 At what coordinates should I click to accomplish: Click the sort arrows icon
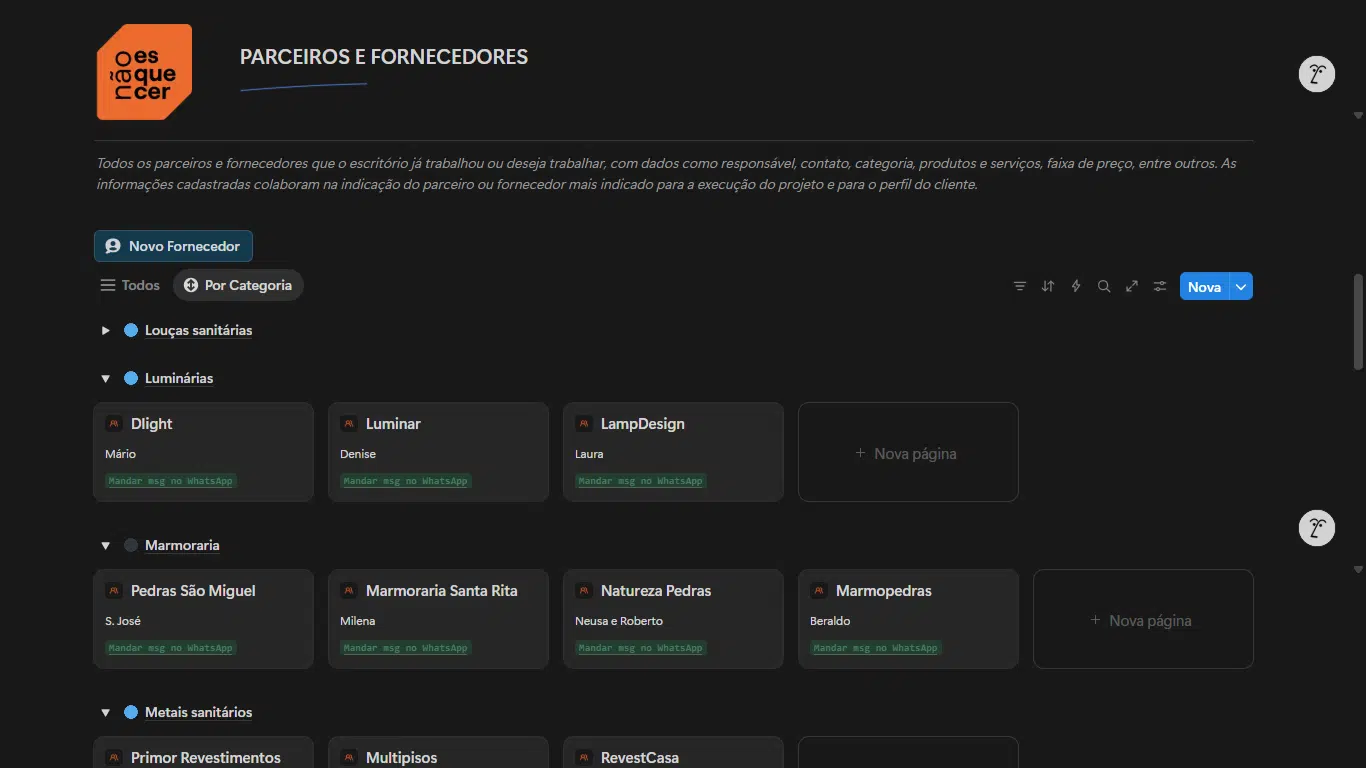[x=1048, y=286]
